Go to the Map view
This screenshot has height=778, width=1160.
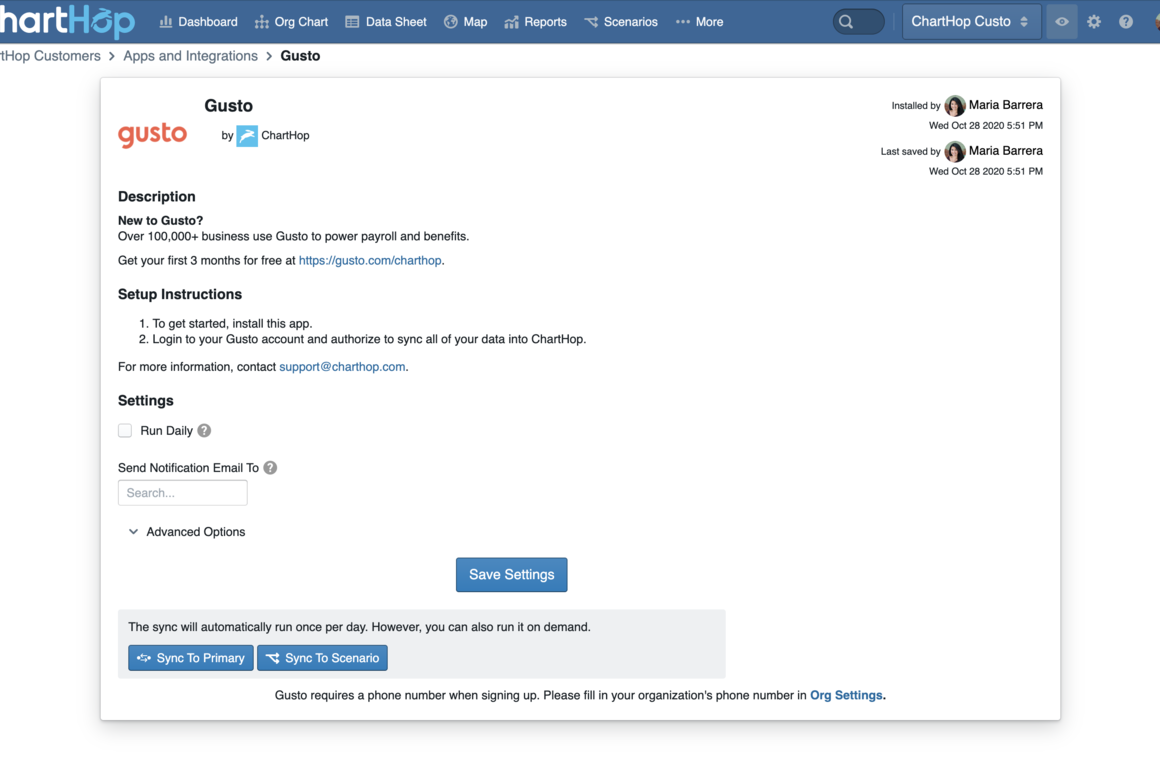pyautogui.click(x=465, y=22)
